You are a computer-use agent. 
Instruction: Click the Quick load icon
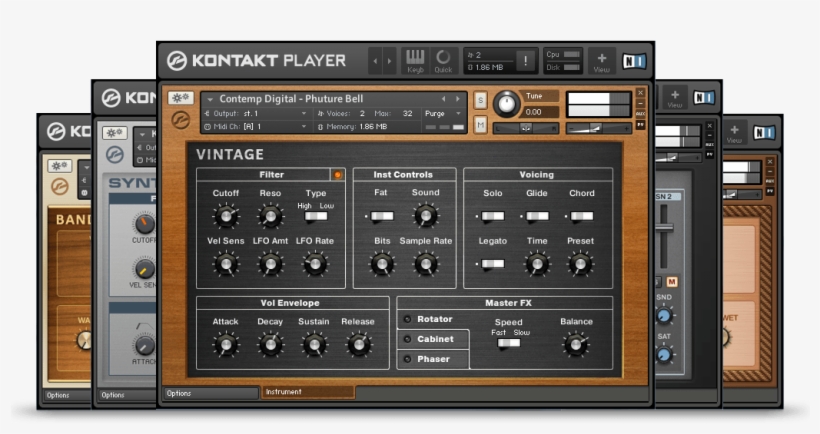pyautogui.click(x=443, y=61)
